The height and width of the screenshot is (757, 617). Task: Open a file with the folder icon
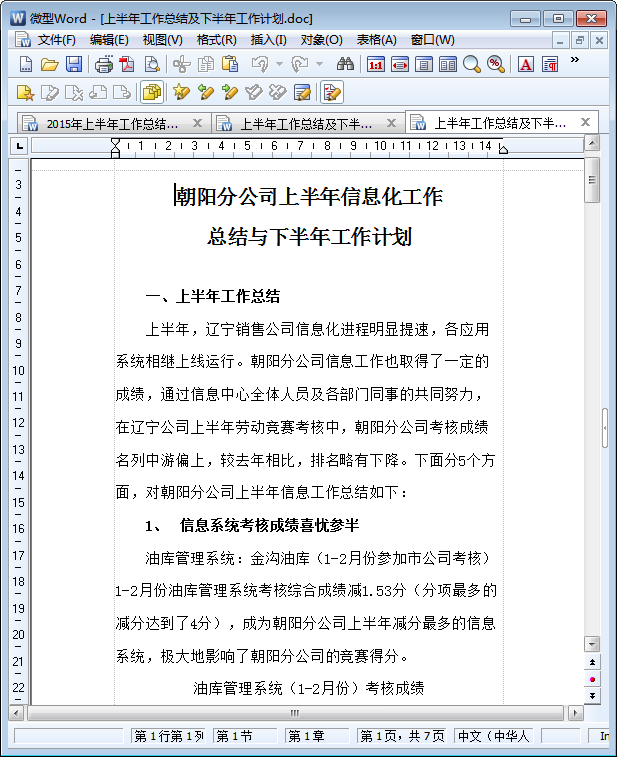pyautogui.click(x=49, y=64)
